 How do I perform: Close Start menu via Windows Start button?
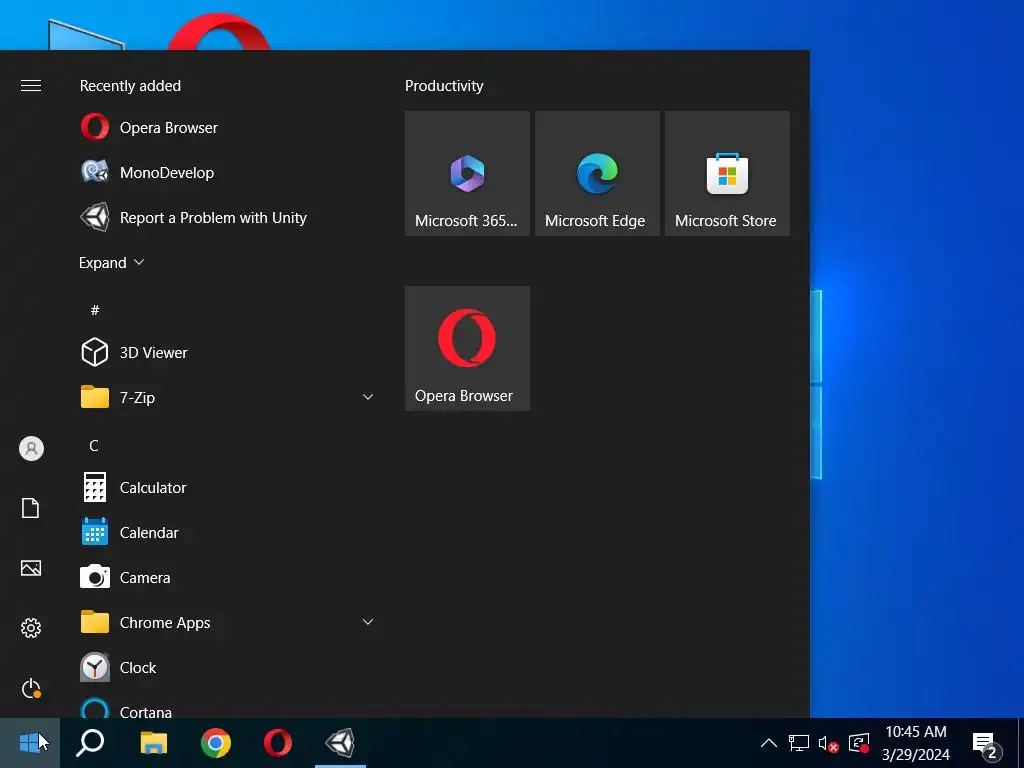pyautogui.click(x=29, y=743)
